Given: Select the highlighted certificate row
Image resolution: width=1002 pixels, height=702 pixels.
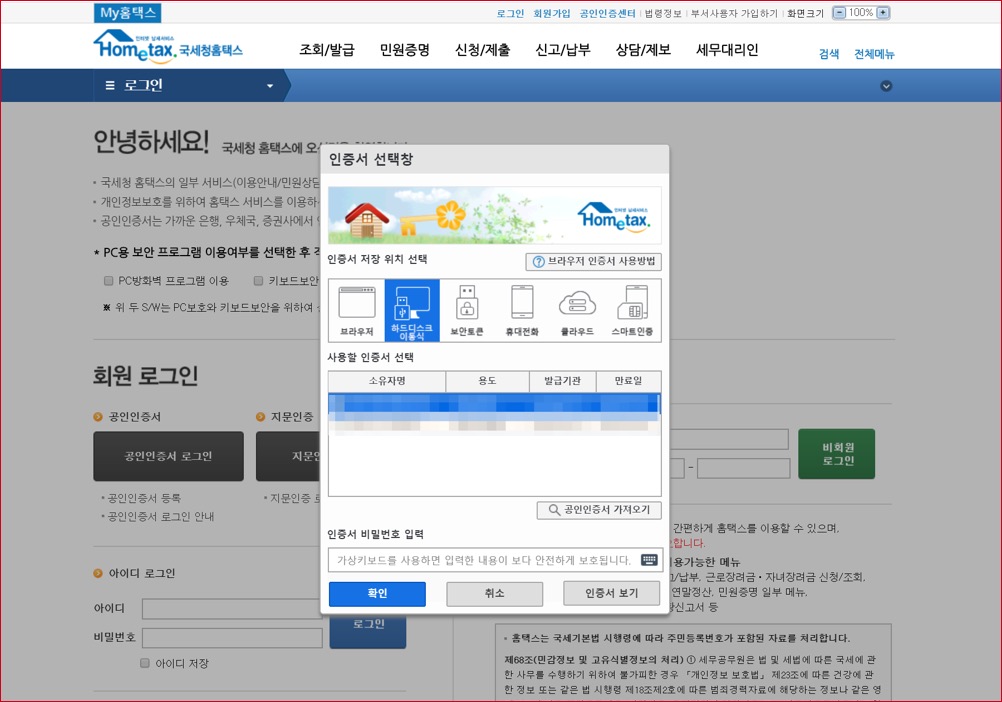Looking at the screenshot, I should (495, 406).
